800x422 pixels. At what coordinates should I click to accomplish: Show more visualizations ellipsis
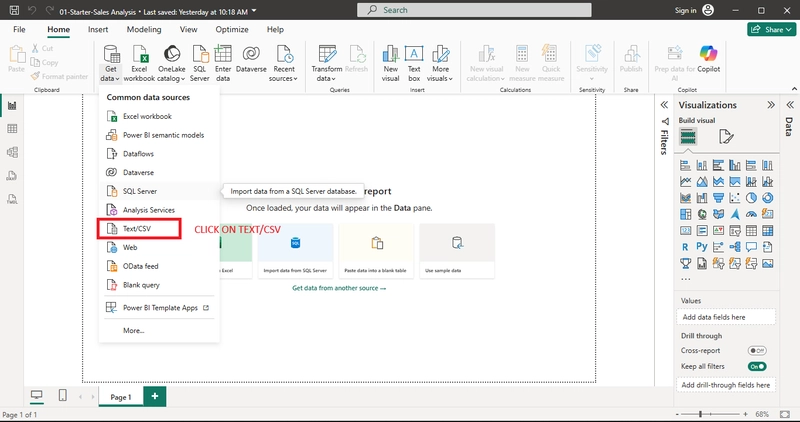(686, 279)
